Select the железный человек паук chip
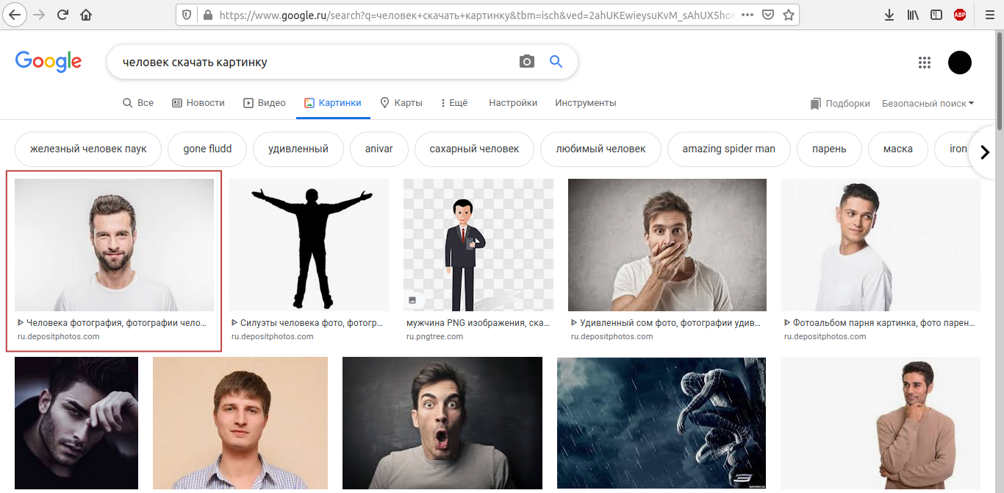Image resolution: width=1004 pixels, height=493 pixels. tap(88, 149)
